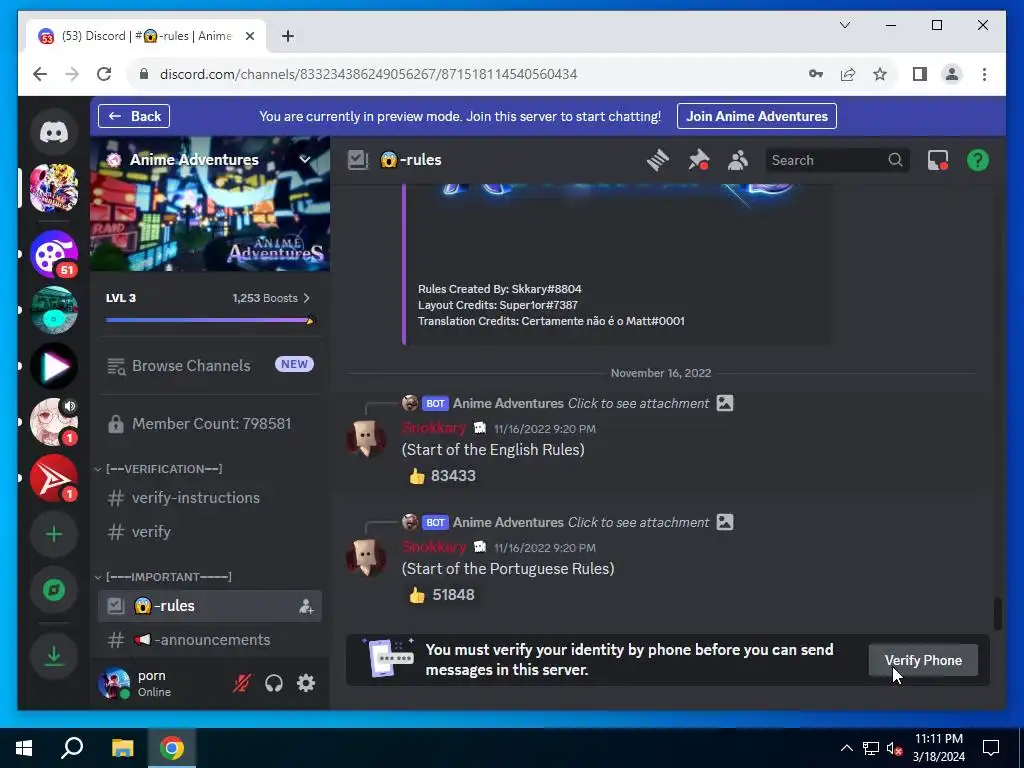
Task: Click Snokkary avatar on English Rules message
Action: (x=366, y=438)
